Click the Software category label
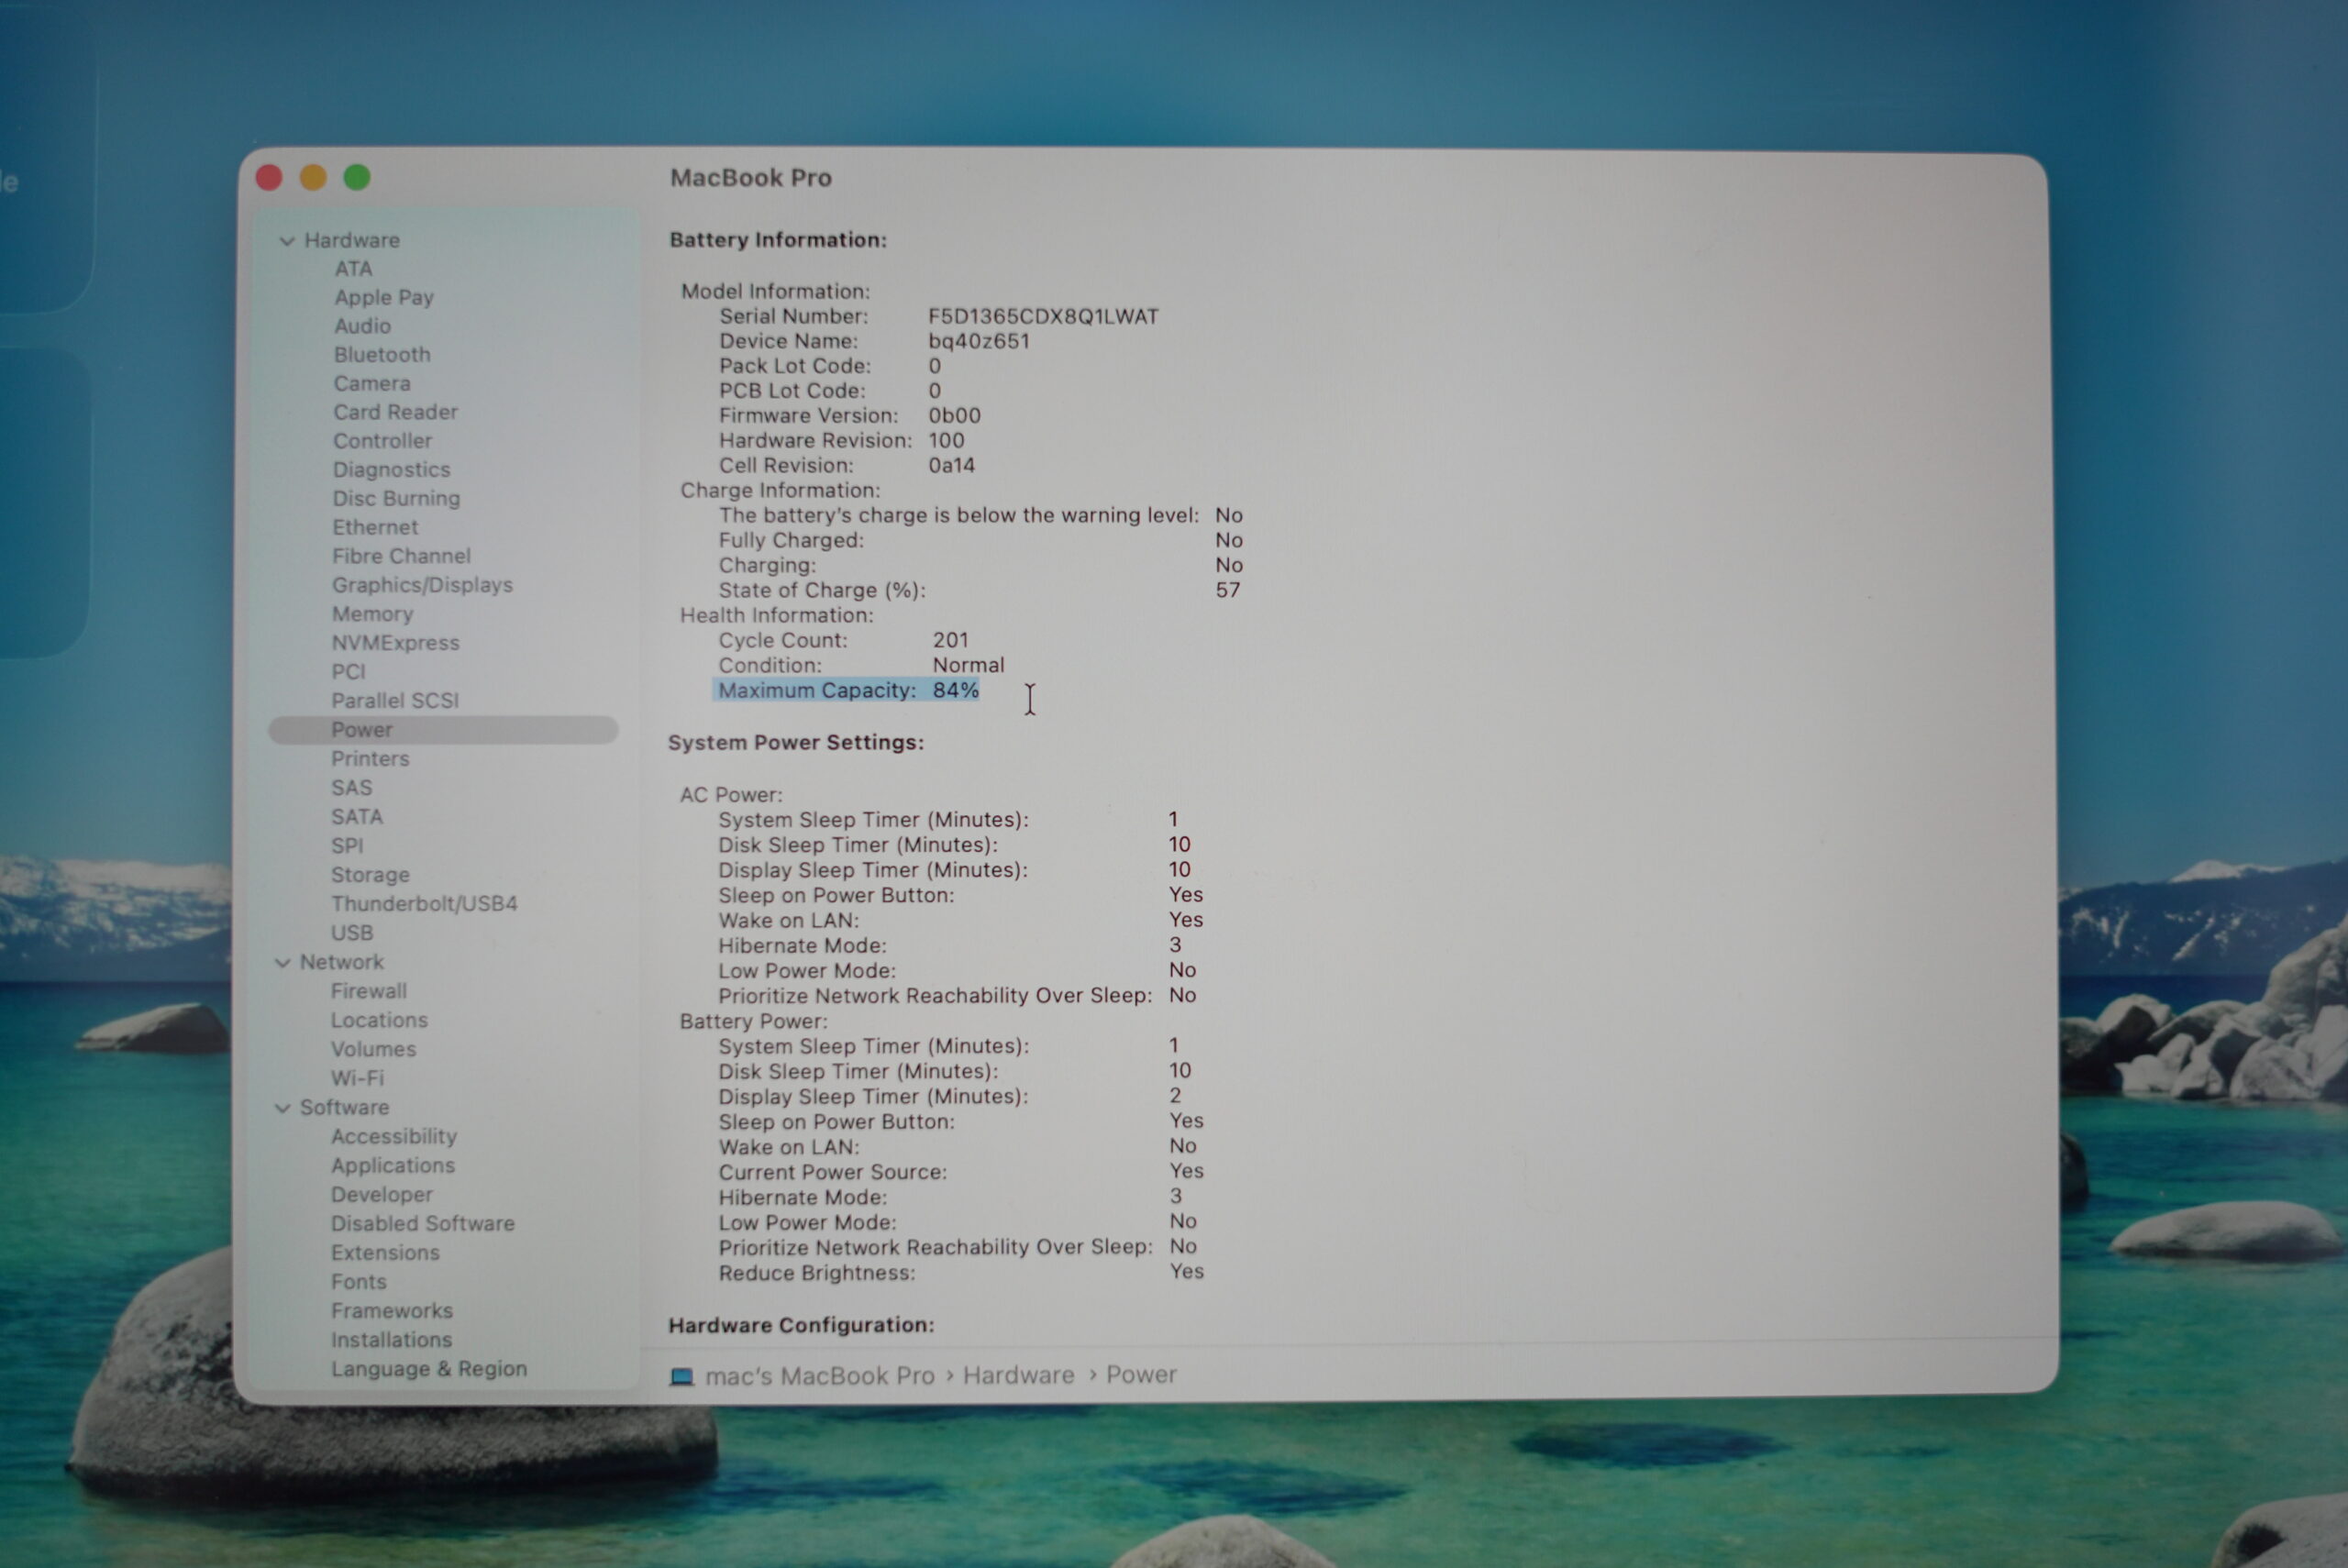The image size is (2348, 1568). [x=344, y=1109]
